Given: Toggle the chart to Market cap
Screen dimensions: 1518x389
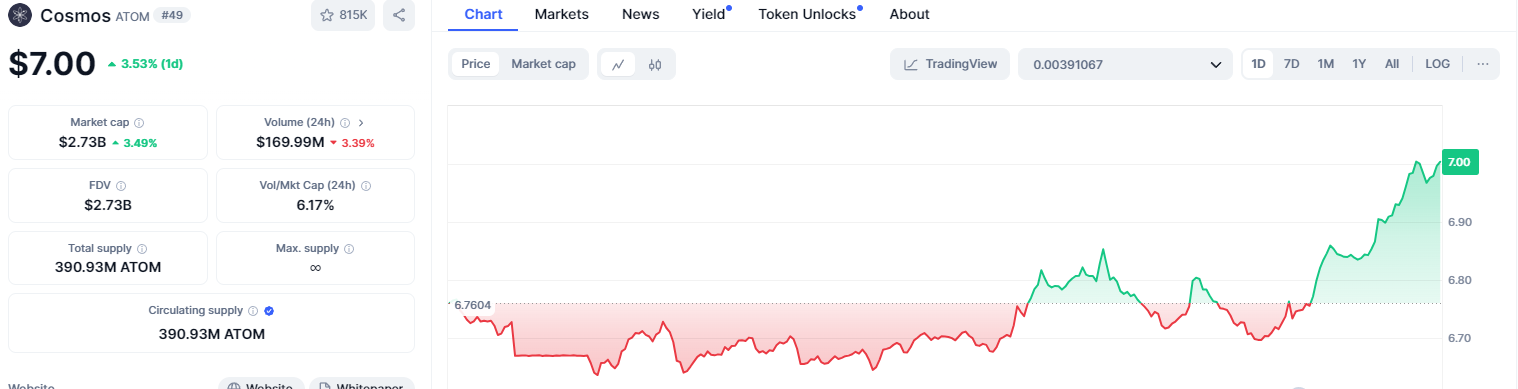Looking at the screenshot, I should point(543,64).
